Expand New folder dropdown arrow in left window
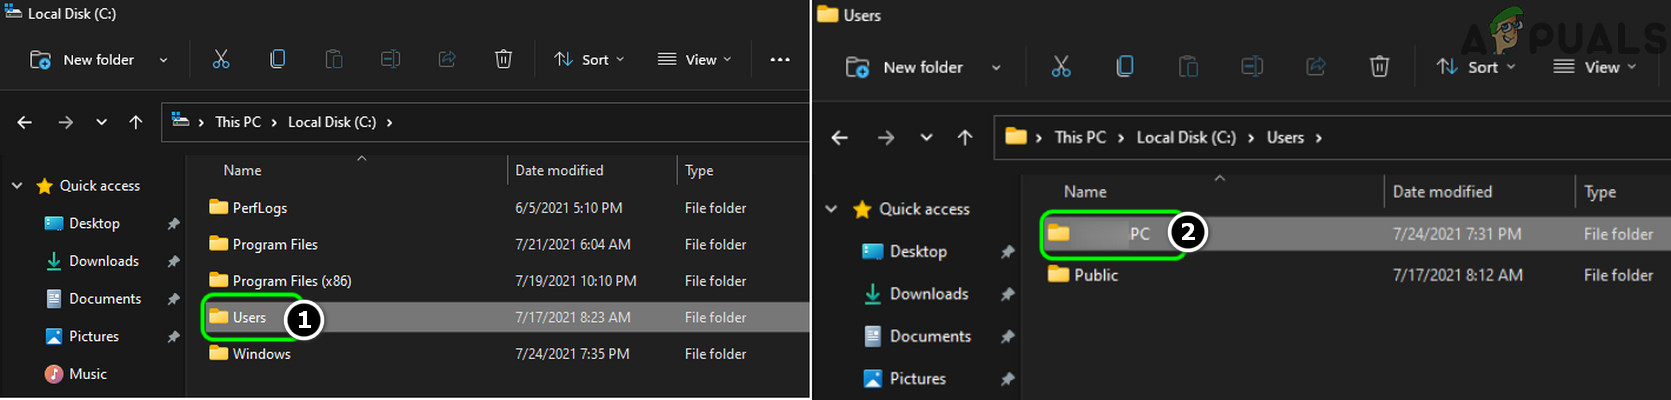Viewport: 1671px width, 400px height. coord(163,60)
